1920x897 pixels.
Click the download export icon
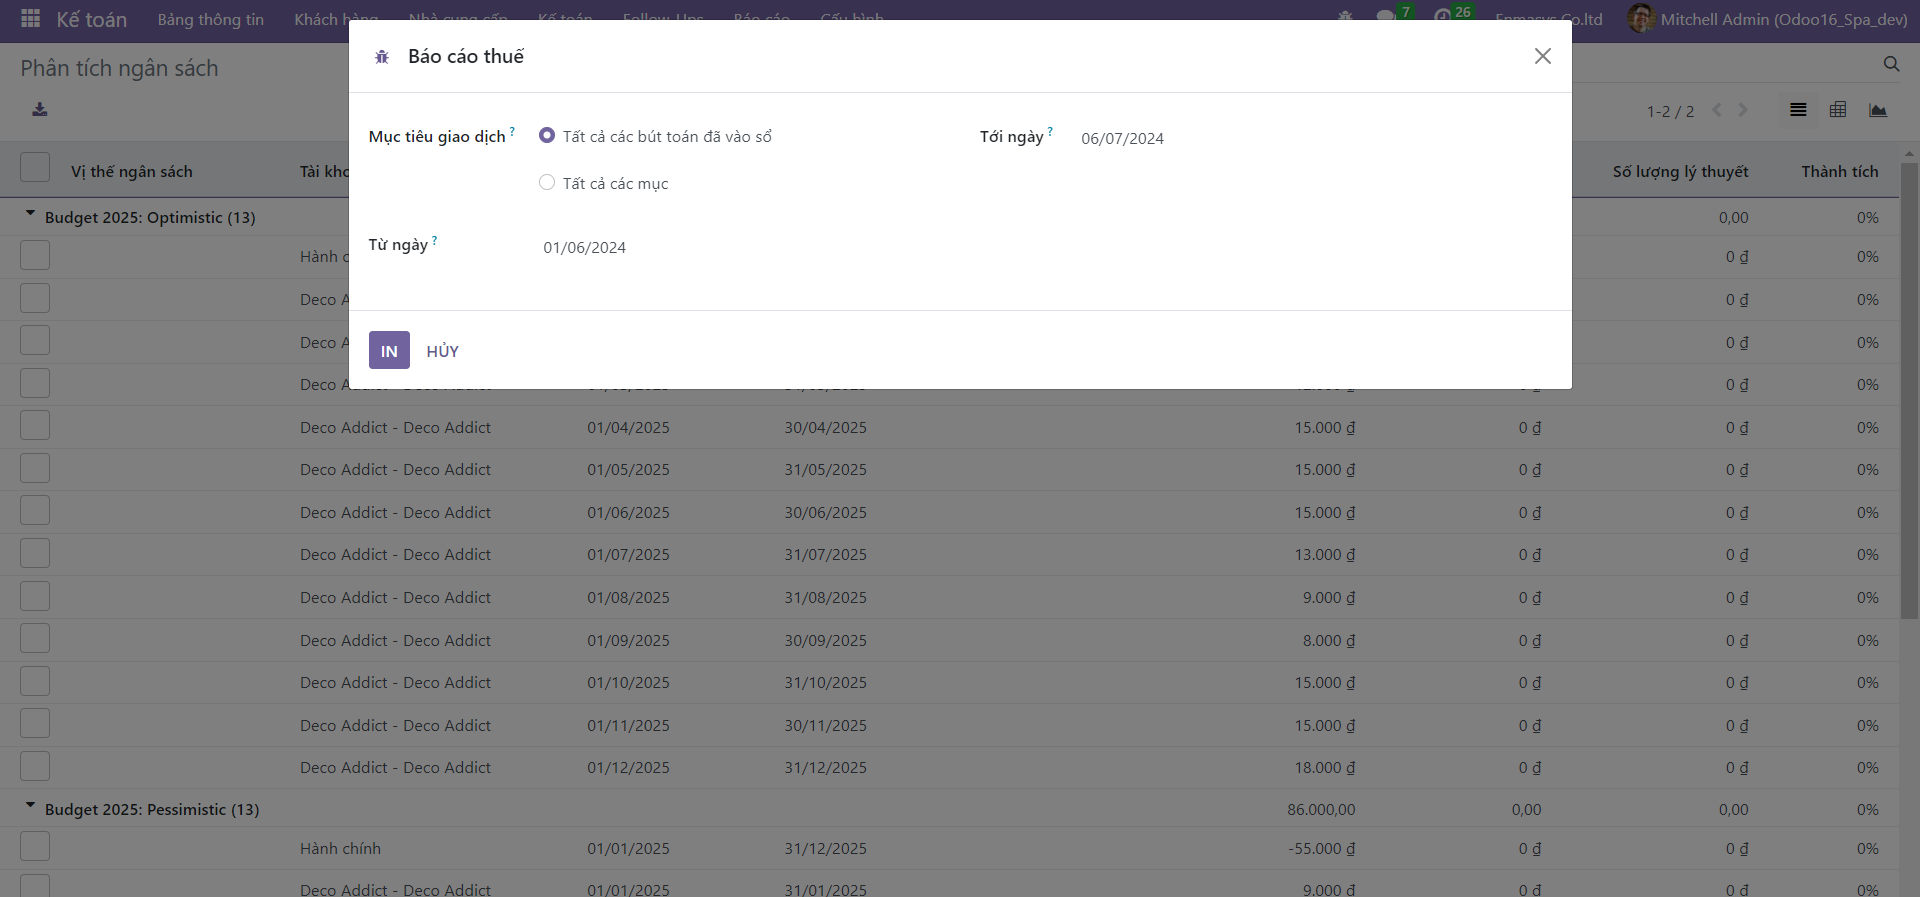40,110
